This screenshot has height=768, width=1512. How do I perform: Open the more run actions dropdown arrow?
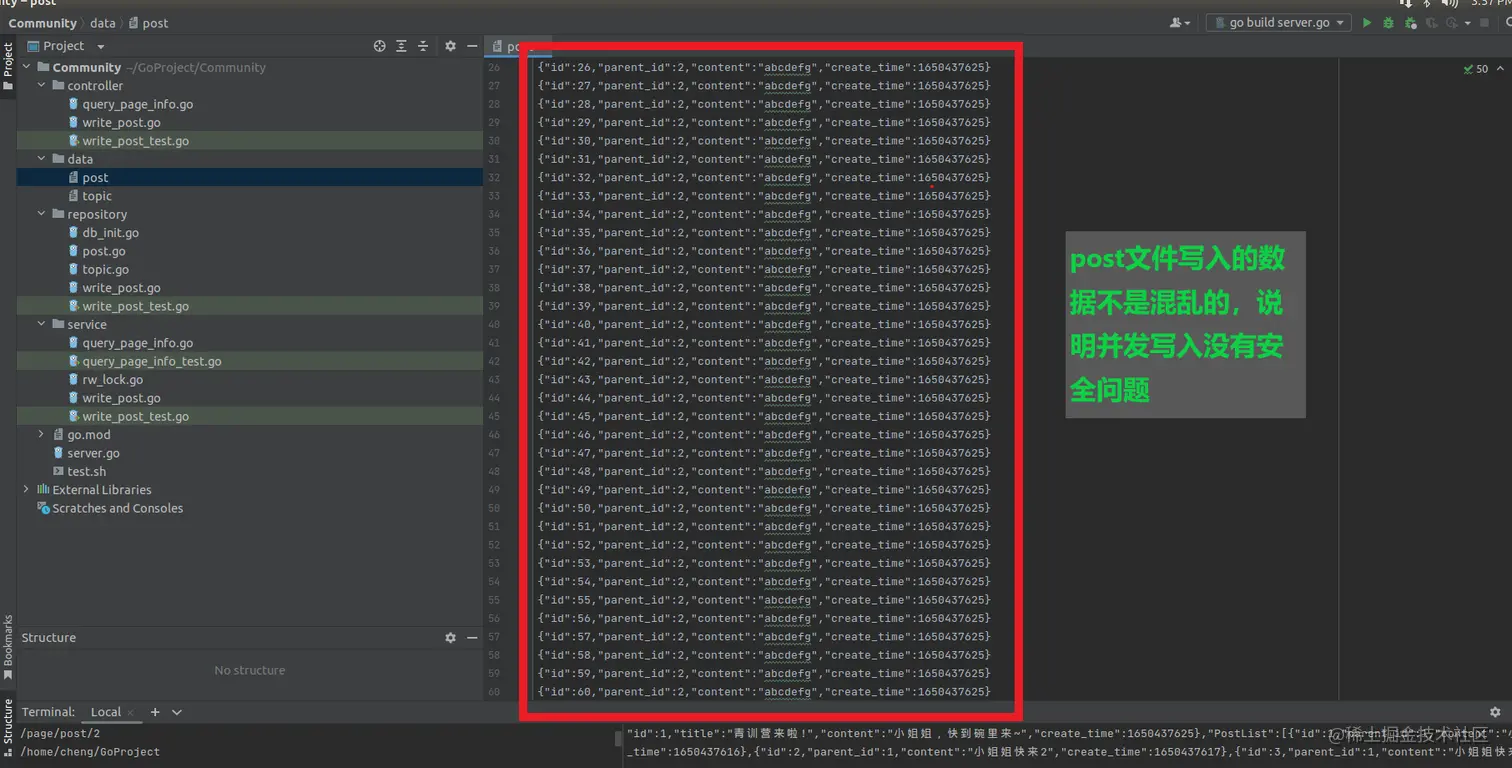[x=1468, y=22]
